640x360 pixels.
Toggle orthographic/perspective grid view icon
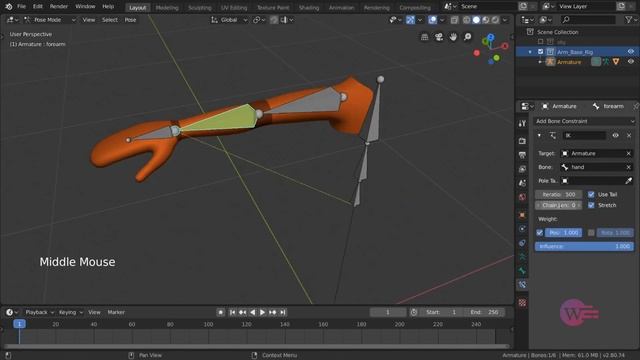(424, 37)
